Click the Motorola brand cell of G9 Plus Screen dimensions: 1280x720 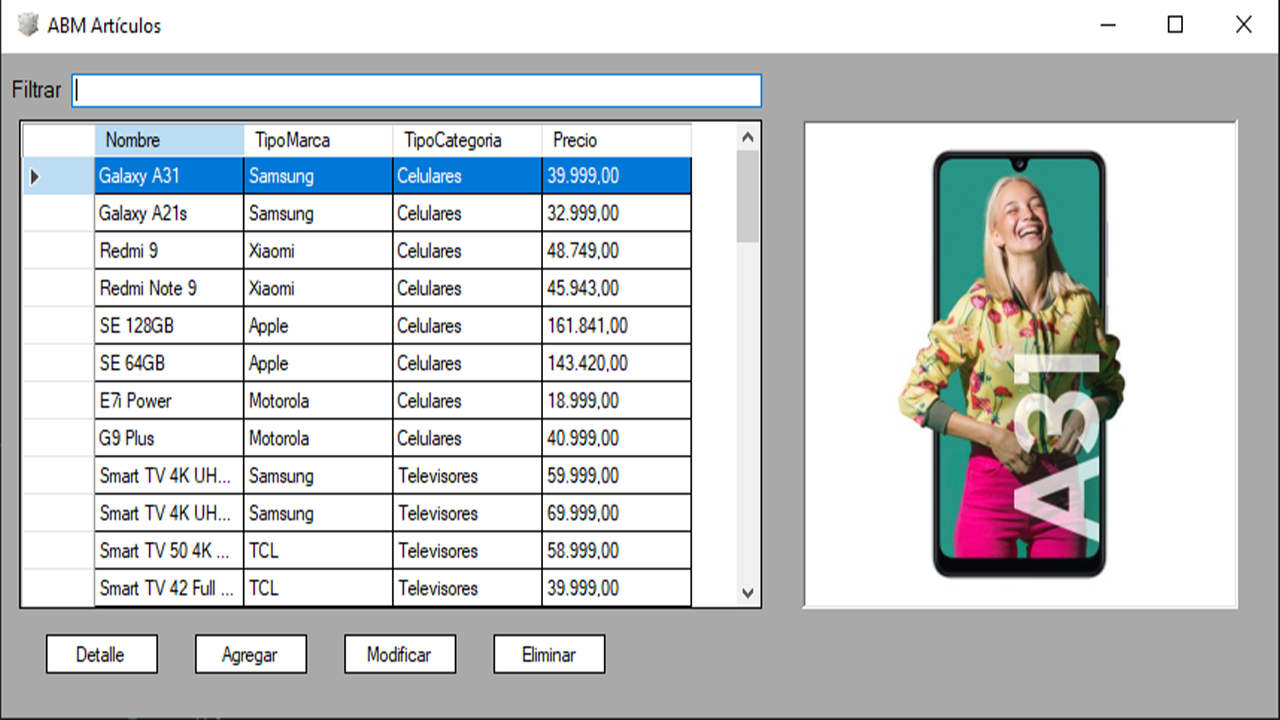318,438
